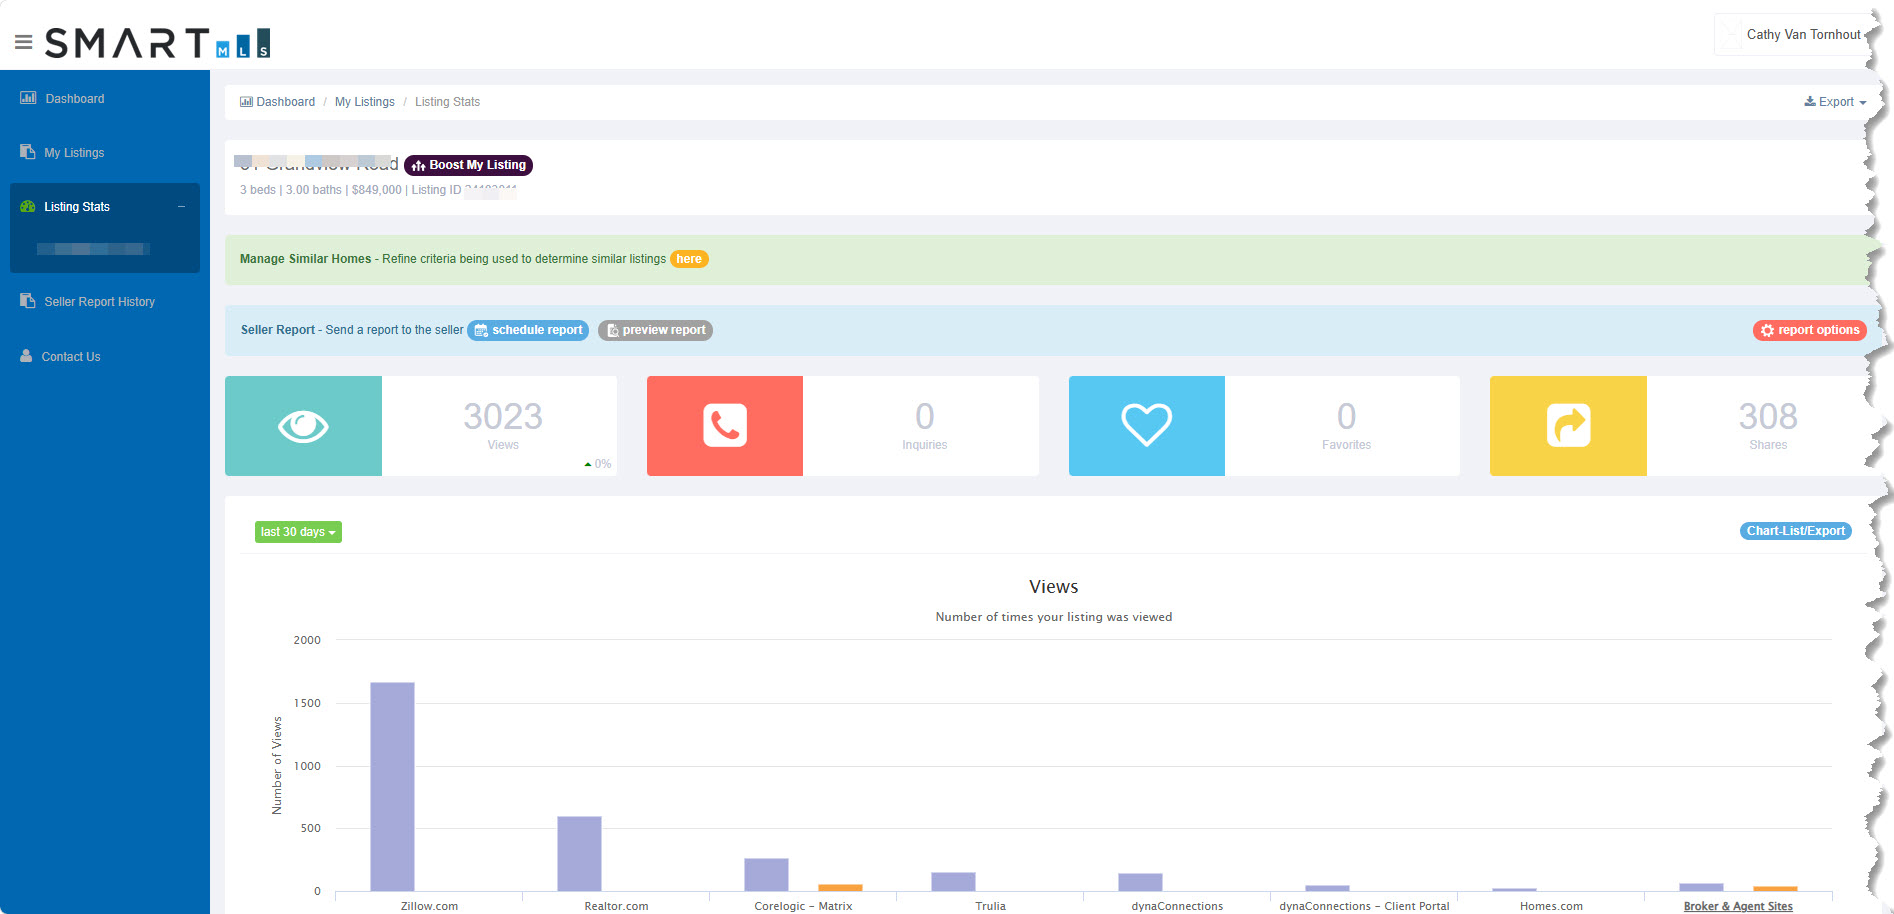This screenshot has width=1894, height=914.
Task: Click the Shares arrow icon tile
Action: tap(1568, 426)
